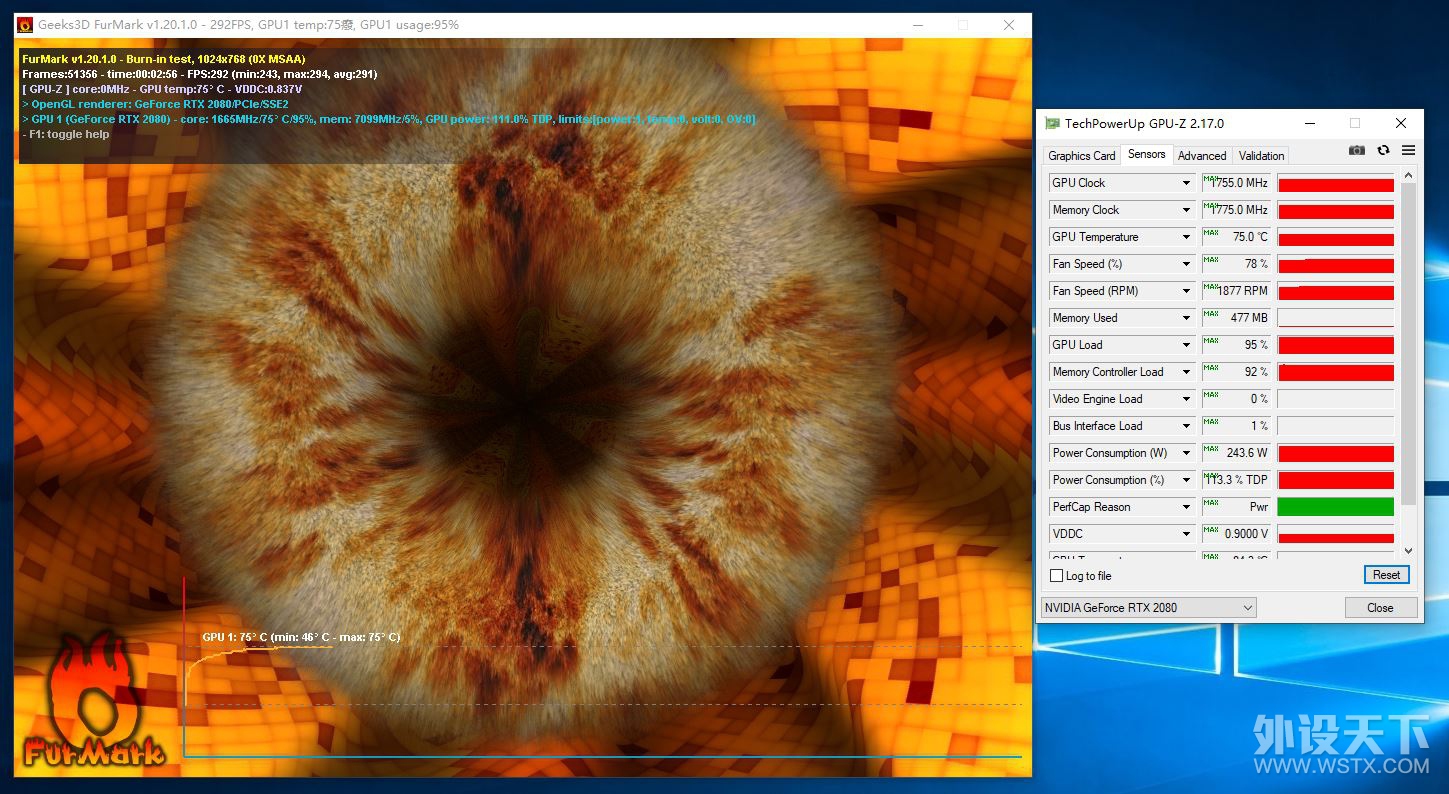
Task: Click the Bus Interface Load value 1 %
Action: coord(1236,426)
